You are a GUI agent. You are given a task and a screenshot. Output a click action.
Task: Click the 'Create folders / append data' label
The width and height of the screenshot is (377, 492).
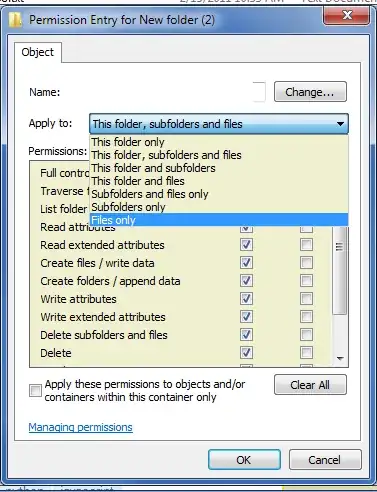pos(110,281)
